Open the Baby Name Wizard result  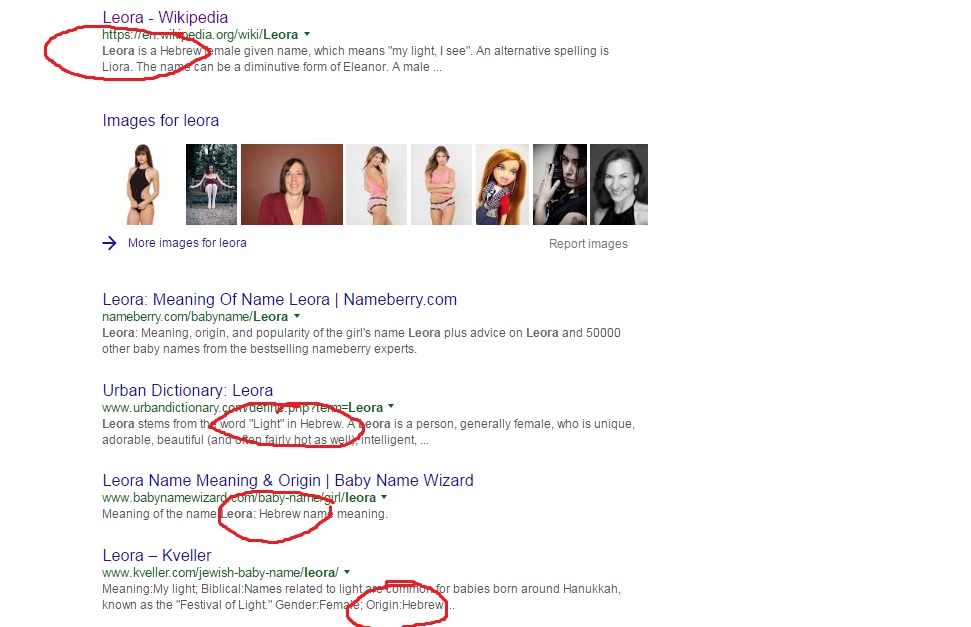click(x=287, y=480)
